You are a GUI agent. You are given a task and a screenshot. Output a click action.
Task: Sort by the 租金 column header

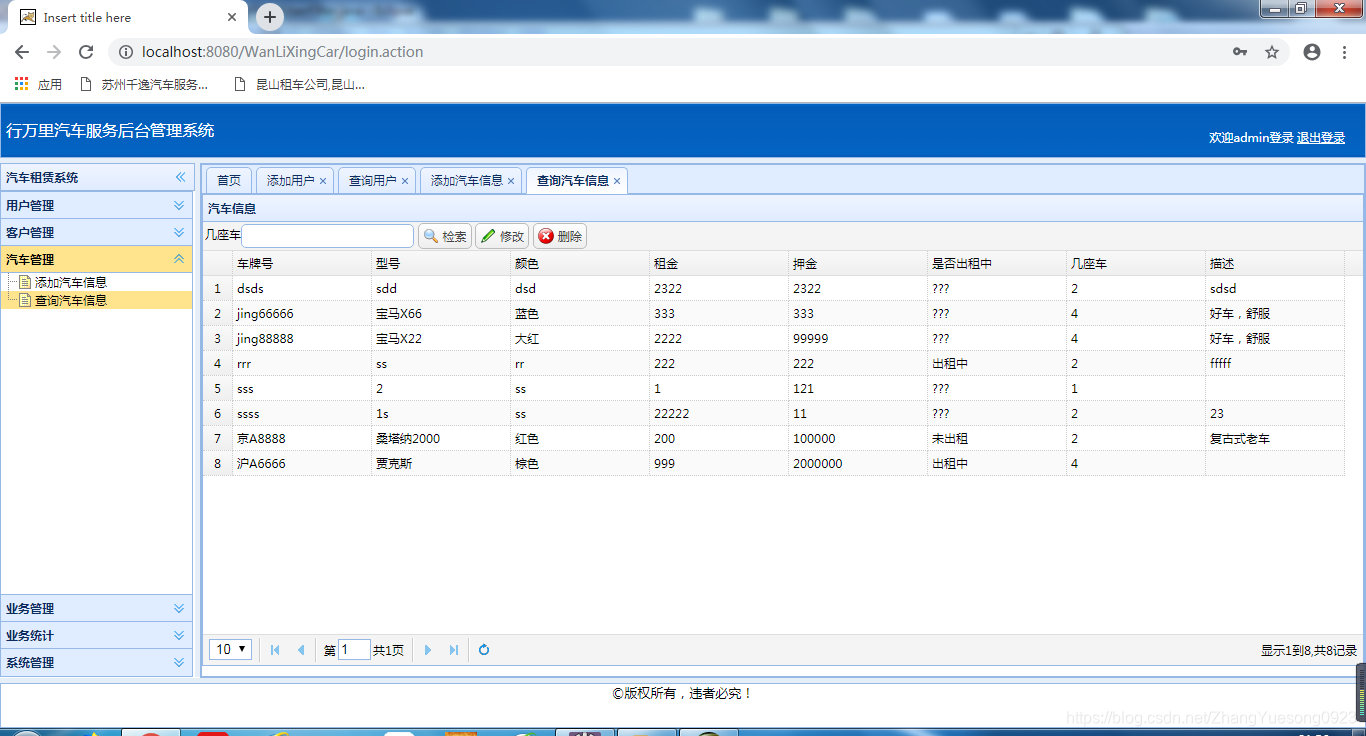pos(718,264)
